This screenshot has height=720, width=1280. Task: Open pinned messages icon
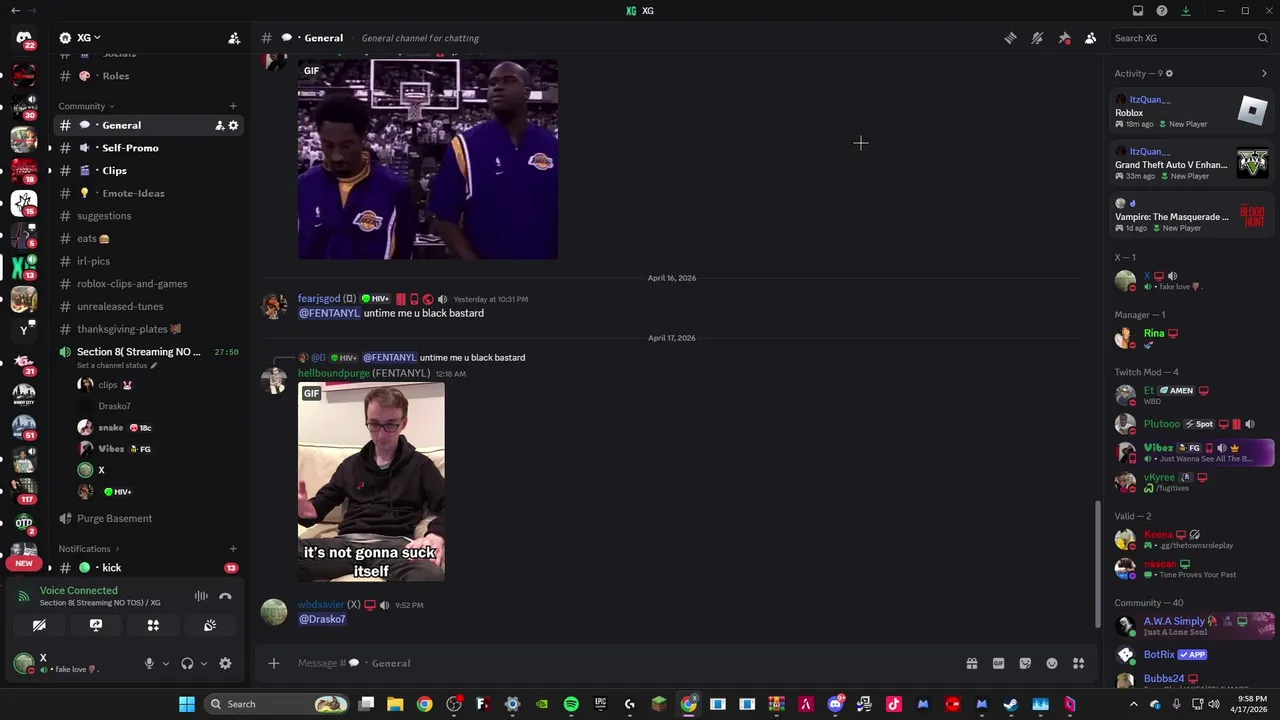(x=1064, y=38)
